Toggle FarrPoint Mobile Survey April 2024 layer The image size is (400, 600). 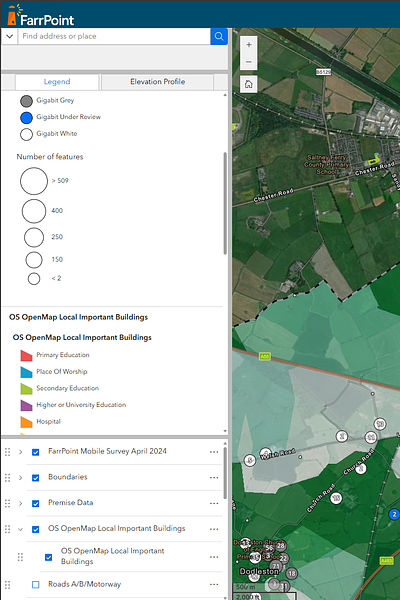(36, 452)
